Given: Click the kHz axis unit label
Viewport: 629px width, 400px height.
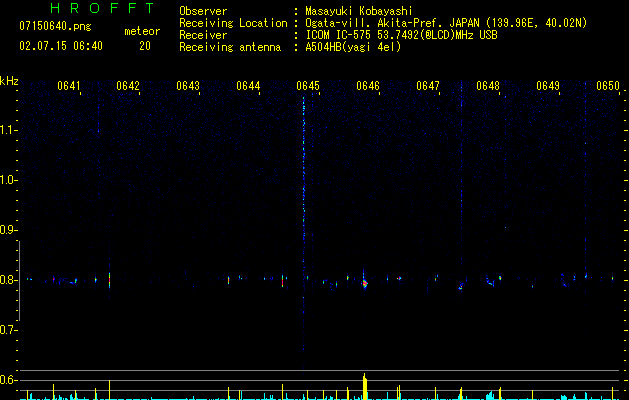Looking at the screenshot, I should tap(9, 81).
